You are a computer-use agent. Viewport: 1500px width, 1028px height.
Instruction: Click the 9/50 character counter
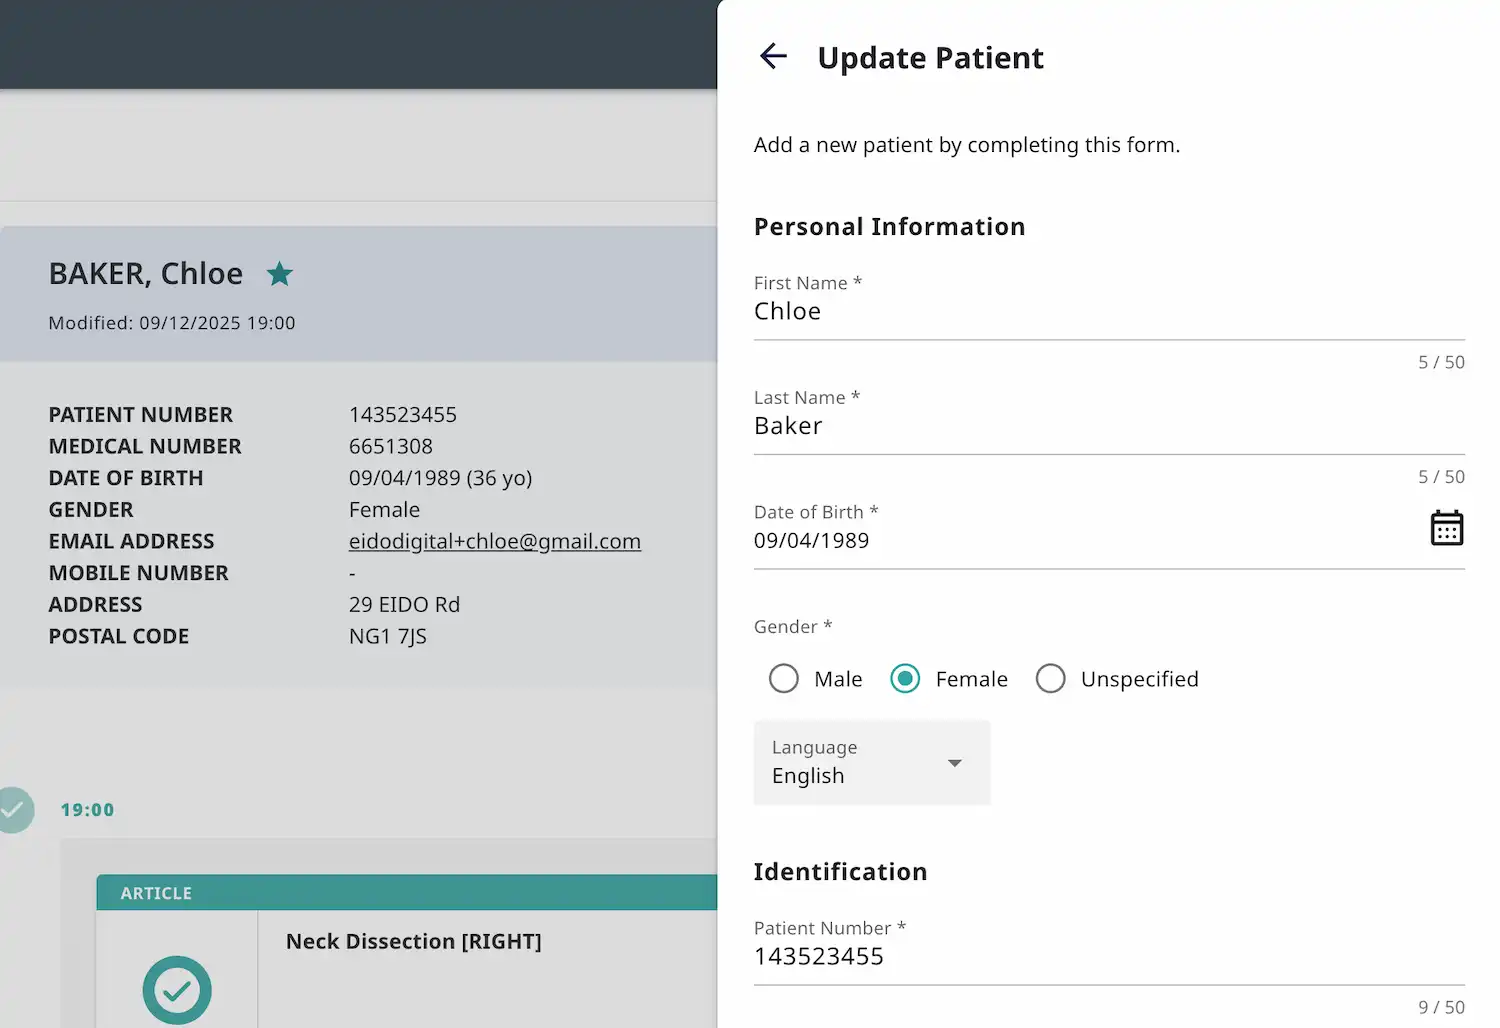1440,1007
